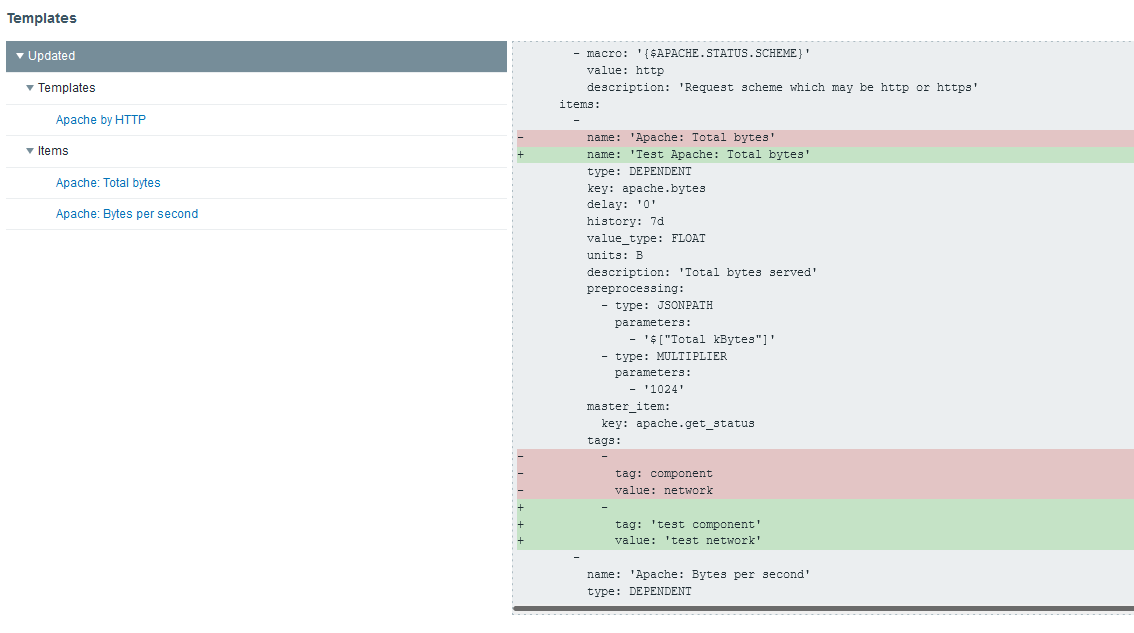Click the line name: 'Apache: Bytes per second'
The height and width of the screenshot is (633, 1134).
coord(699,574)
